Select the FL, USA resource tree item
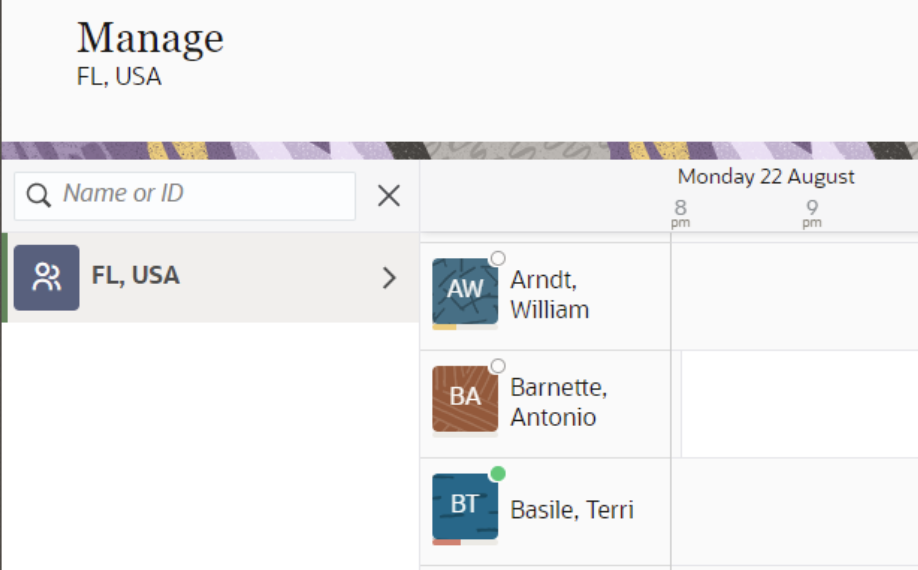This screenshot has width=918, height=570. tap(136, 276)
